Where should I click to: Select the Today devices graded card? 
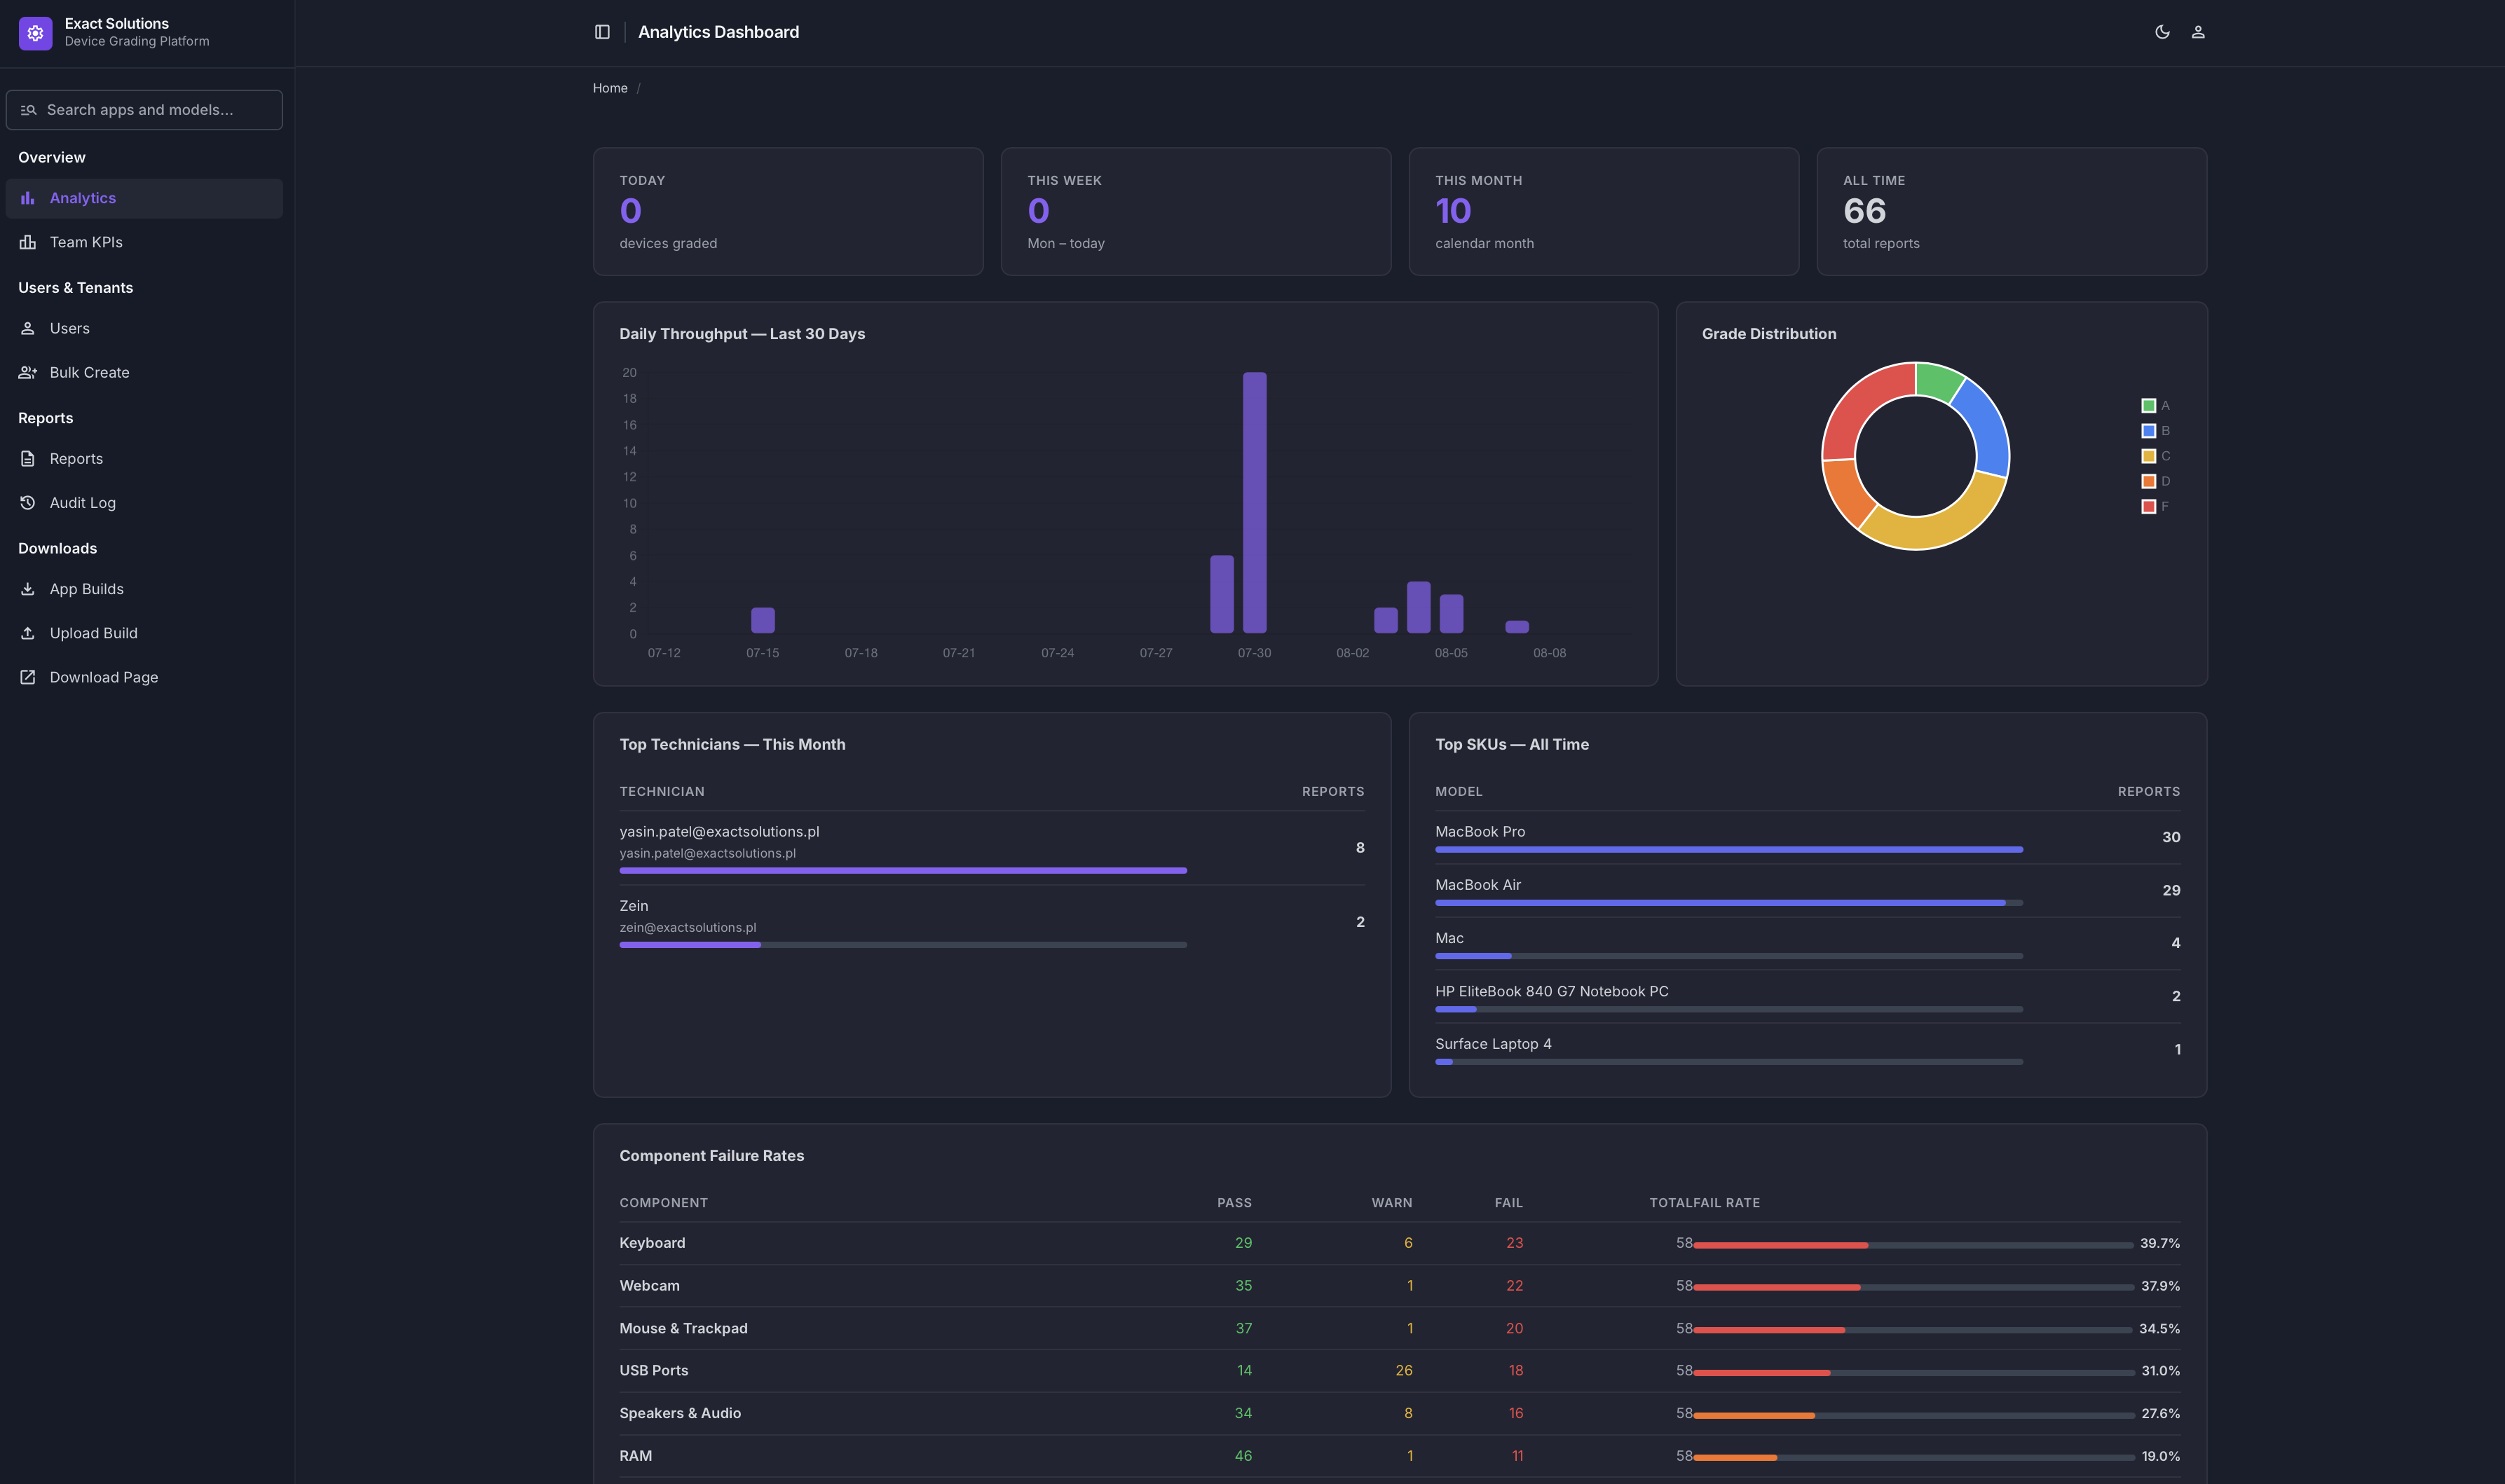pos(788,212)
